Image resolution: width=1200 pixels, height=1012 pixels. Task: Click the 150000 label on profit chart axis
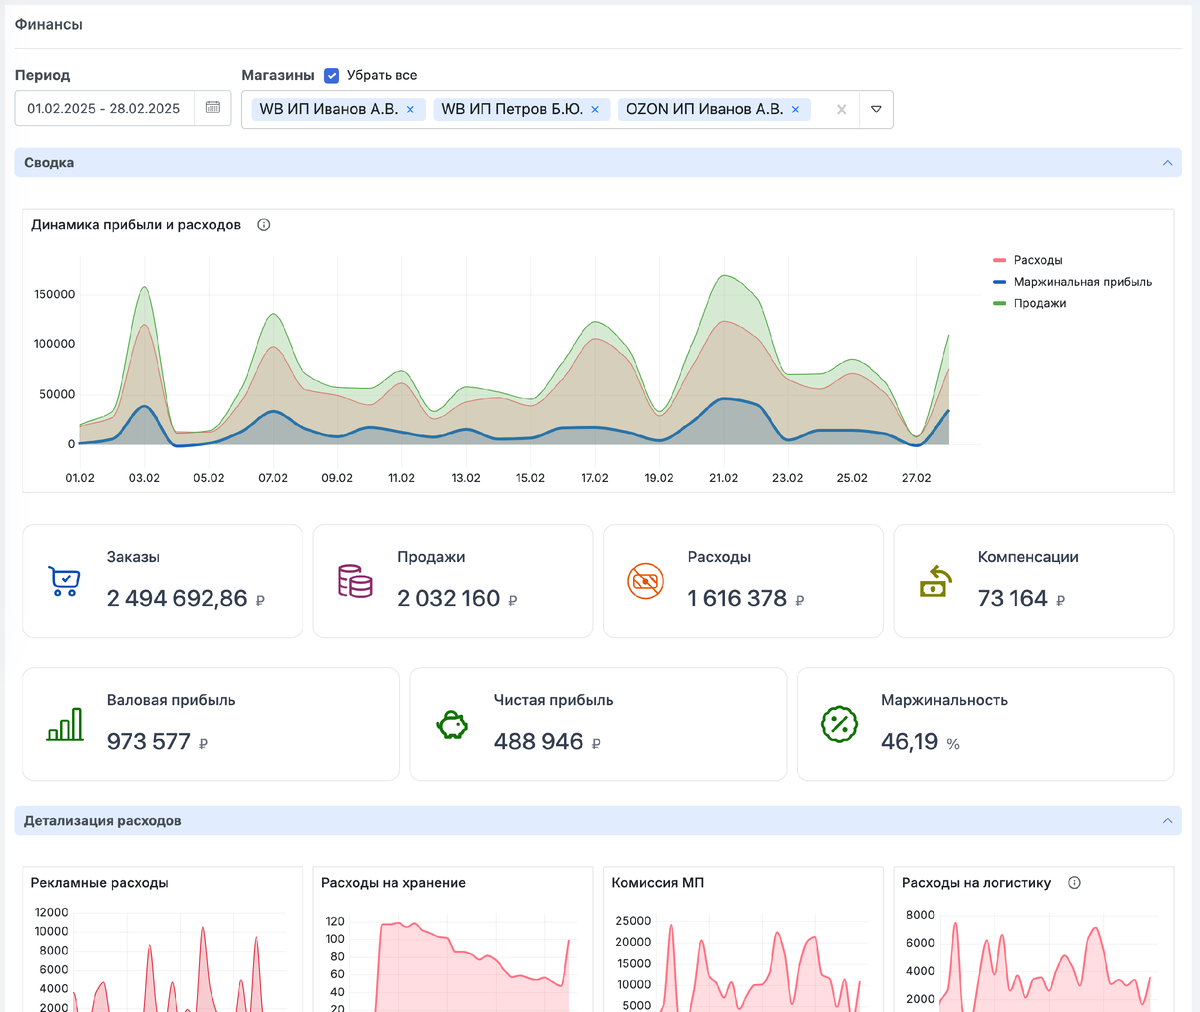tap(55, 295)
